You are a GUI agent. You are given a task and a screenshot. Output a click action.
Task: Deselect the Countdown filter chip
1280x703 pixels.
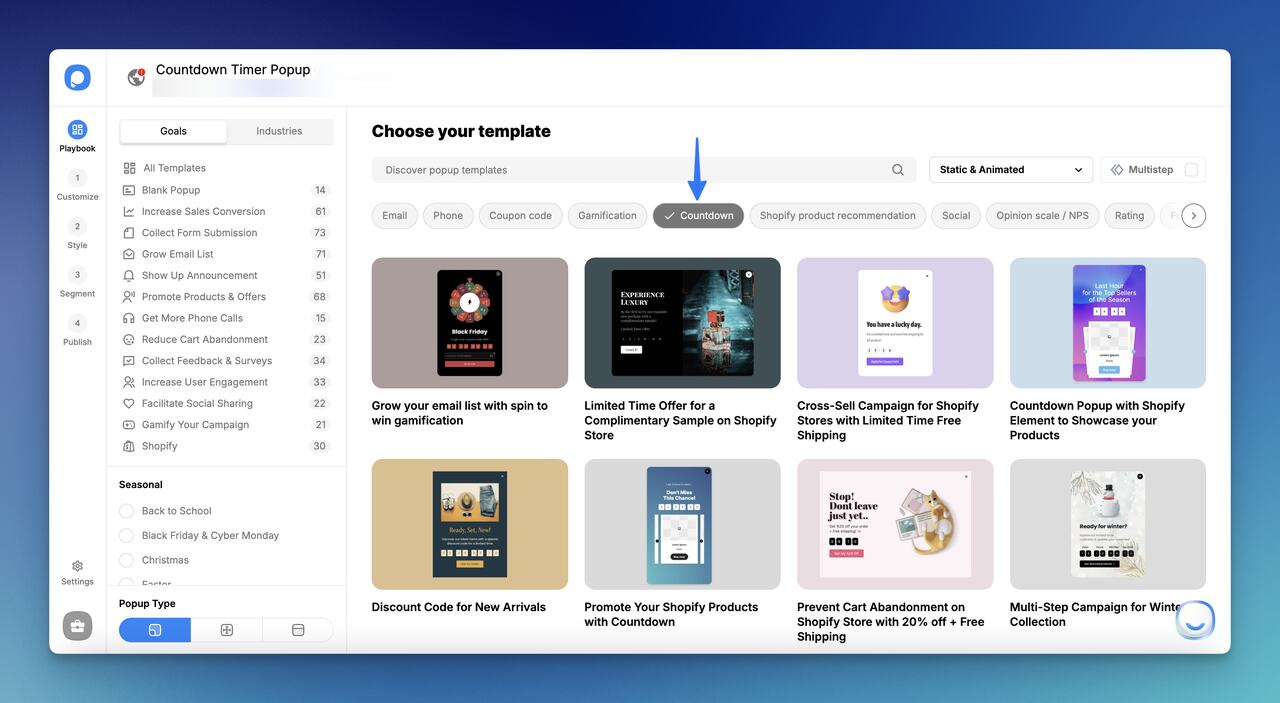point(698,215)
